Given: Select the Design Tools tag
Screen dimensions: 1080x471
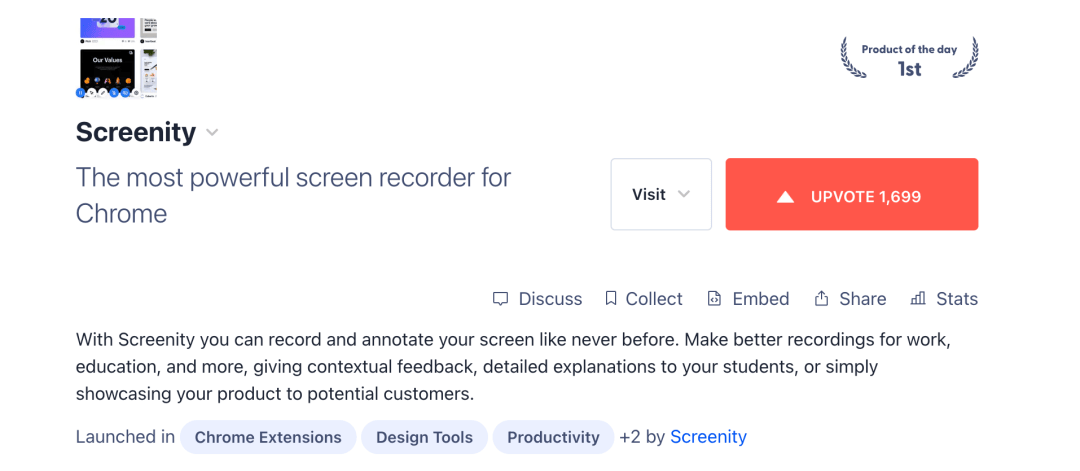Looking at the screenshot, I should pos(424,437).
